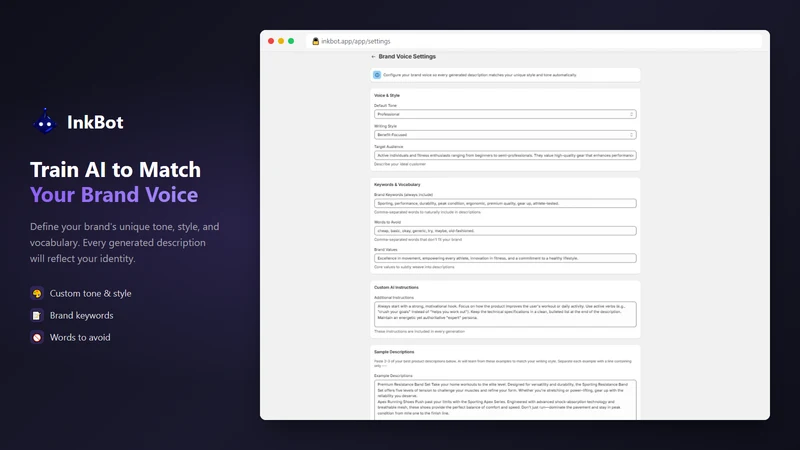Click the lock icon in the address bar
Screen dimensions: 800x450
[x=315, y=41]
